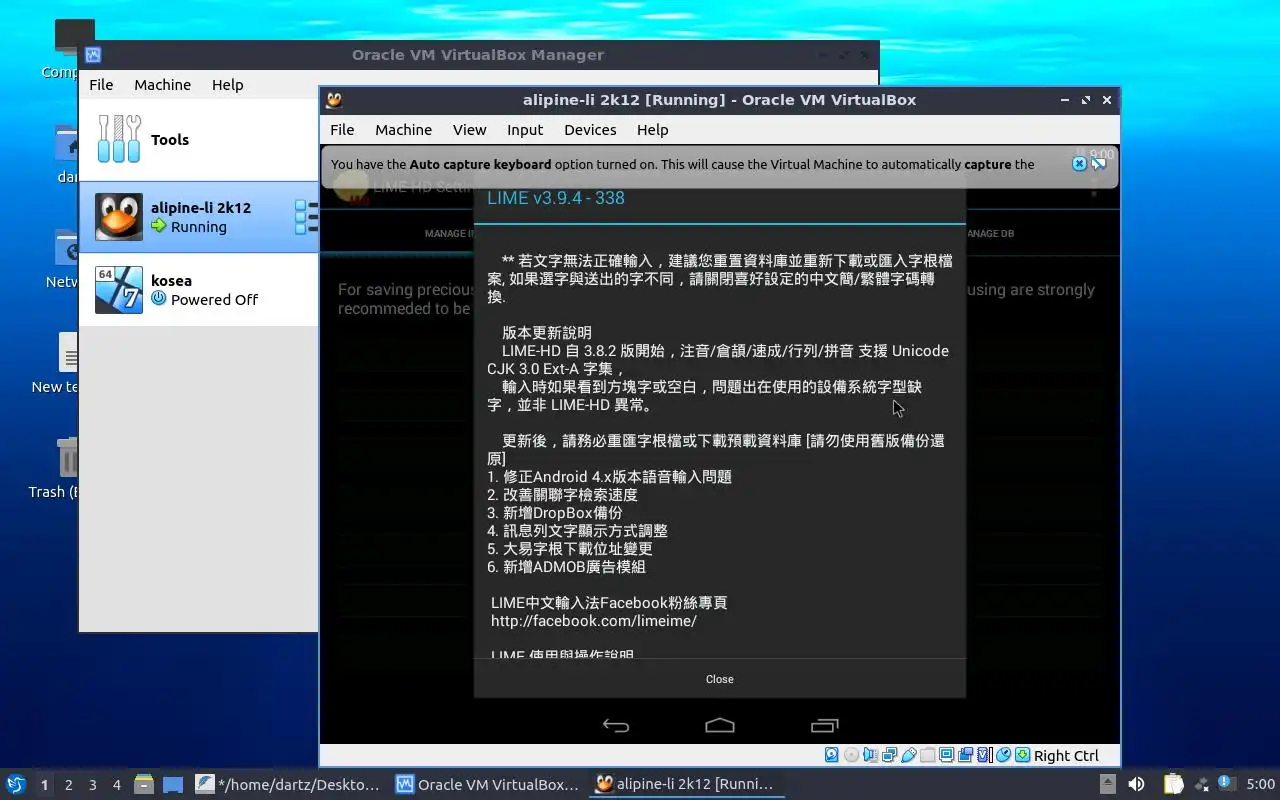Open Machine menu in running VM window

pos(403,130)
